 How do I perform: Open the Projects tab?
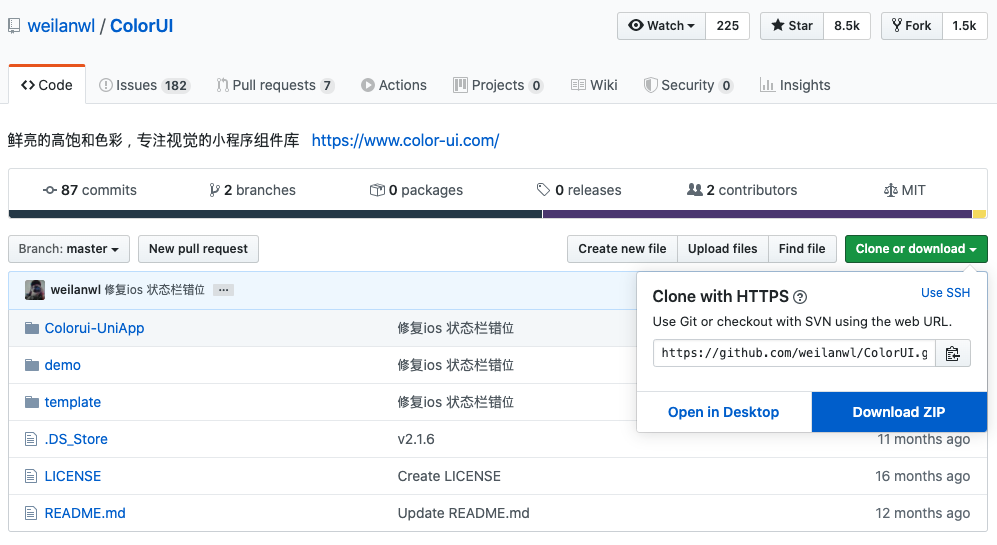click(498, 85)
